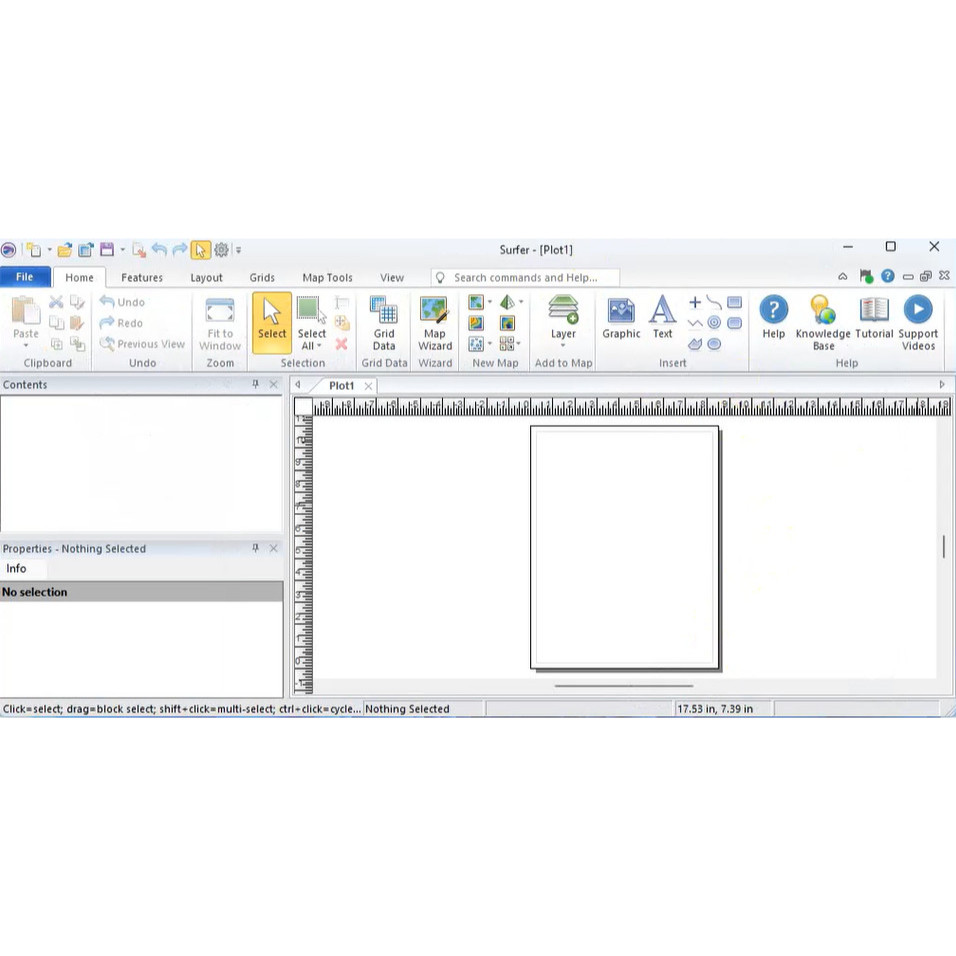The height and width of the screenshot is (956, 956).
Task: Choose the ellipse insert tool
Action: [x=714, y=344]
